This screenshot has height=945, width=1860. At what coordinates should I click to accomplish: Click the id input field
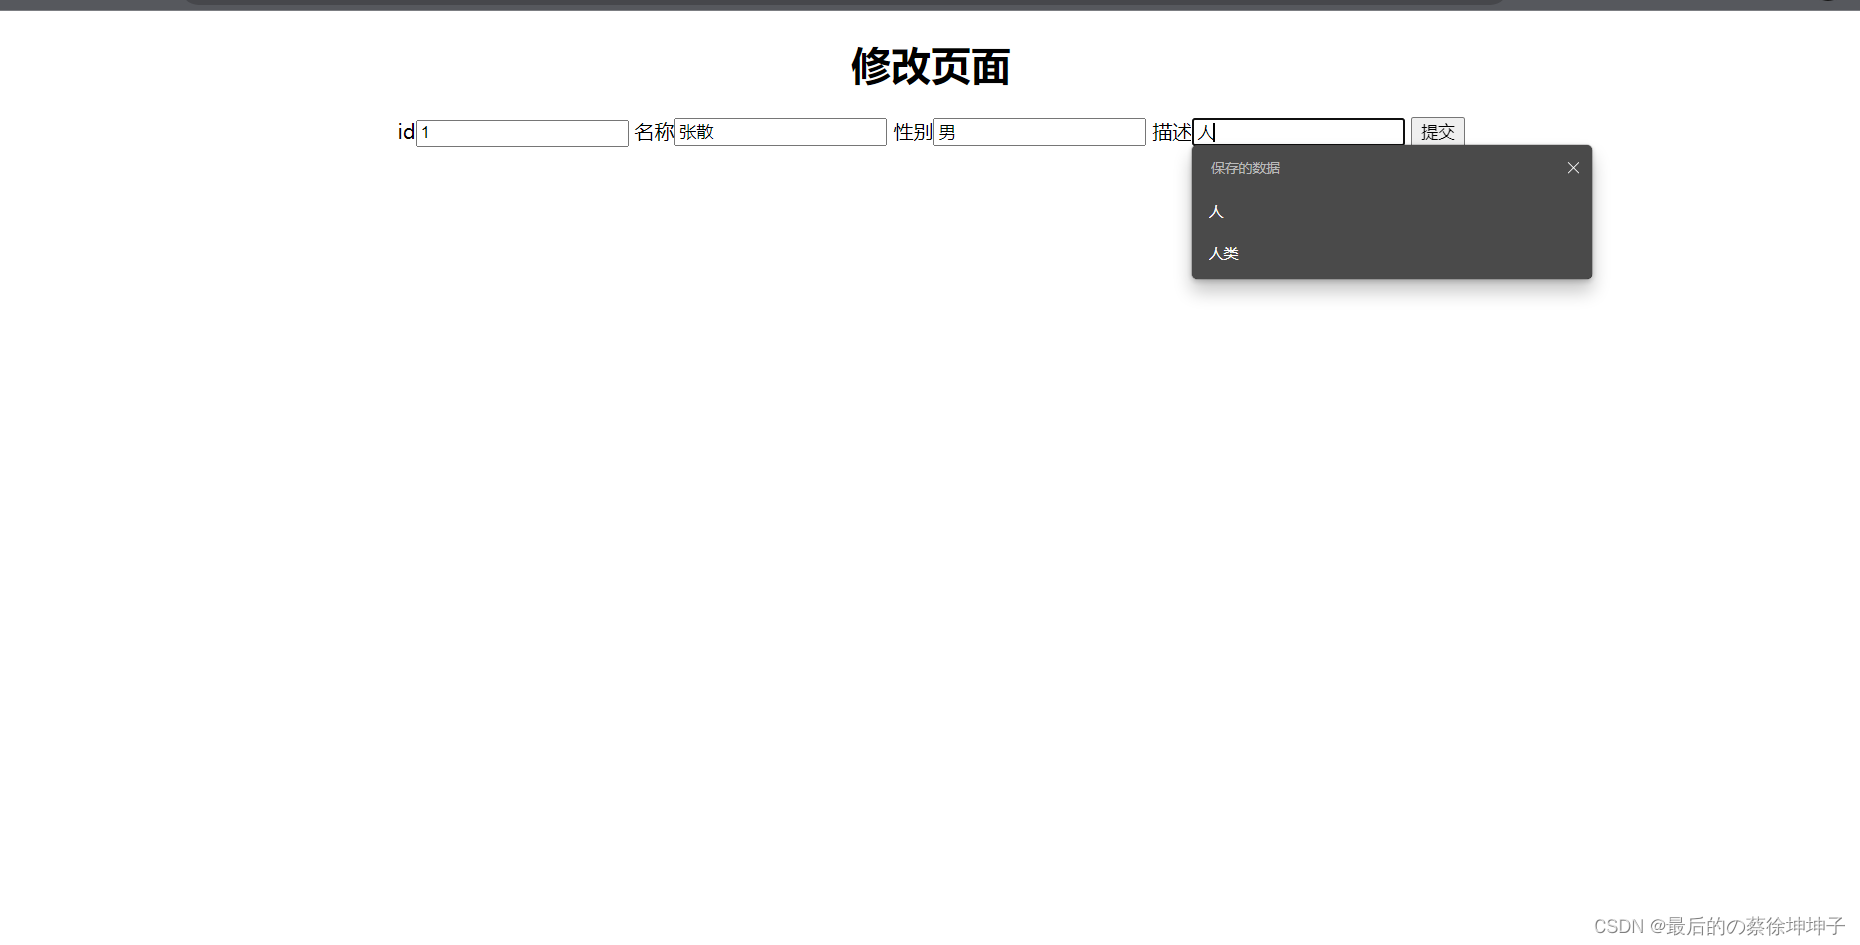pos(522,133)
